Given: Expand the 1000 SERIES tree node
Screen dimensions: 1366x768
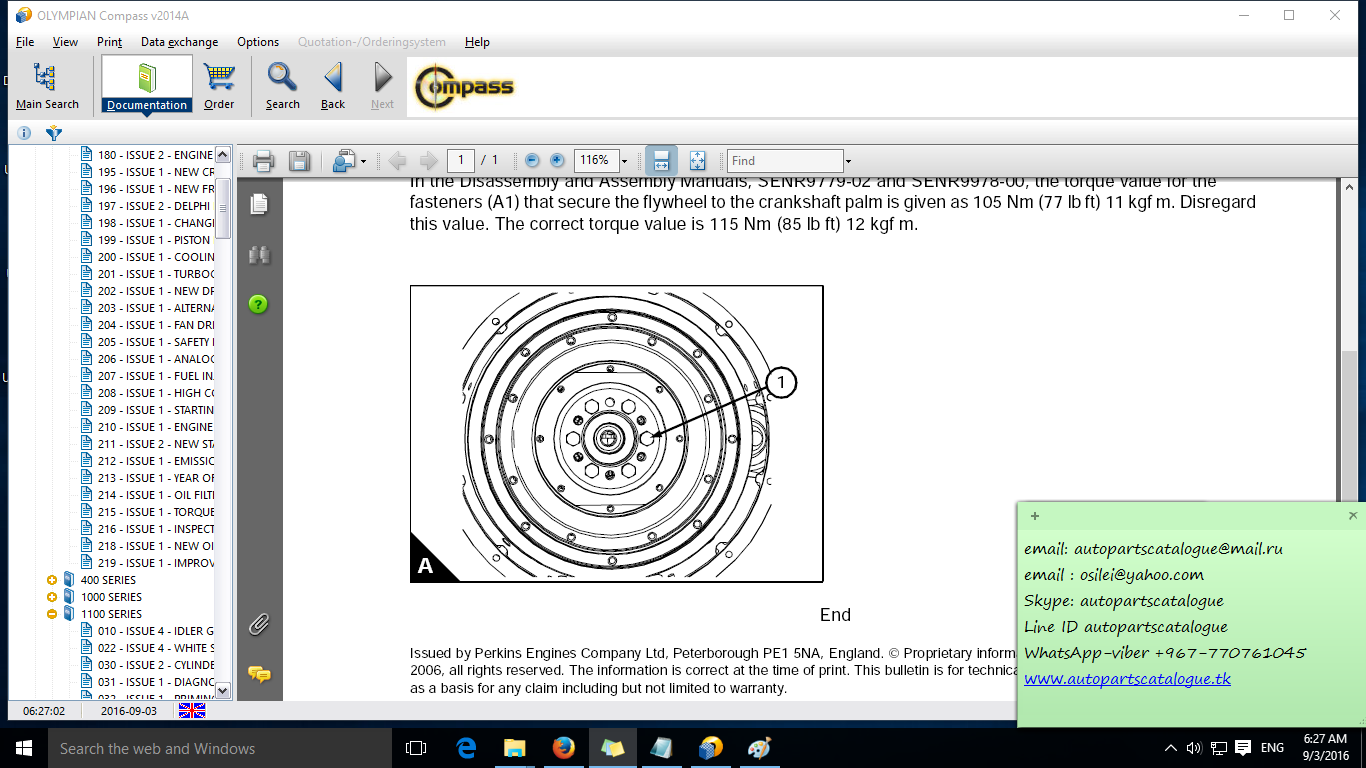Looking at the screenshot, I should pos(52,597).
